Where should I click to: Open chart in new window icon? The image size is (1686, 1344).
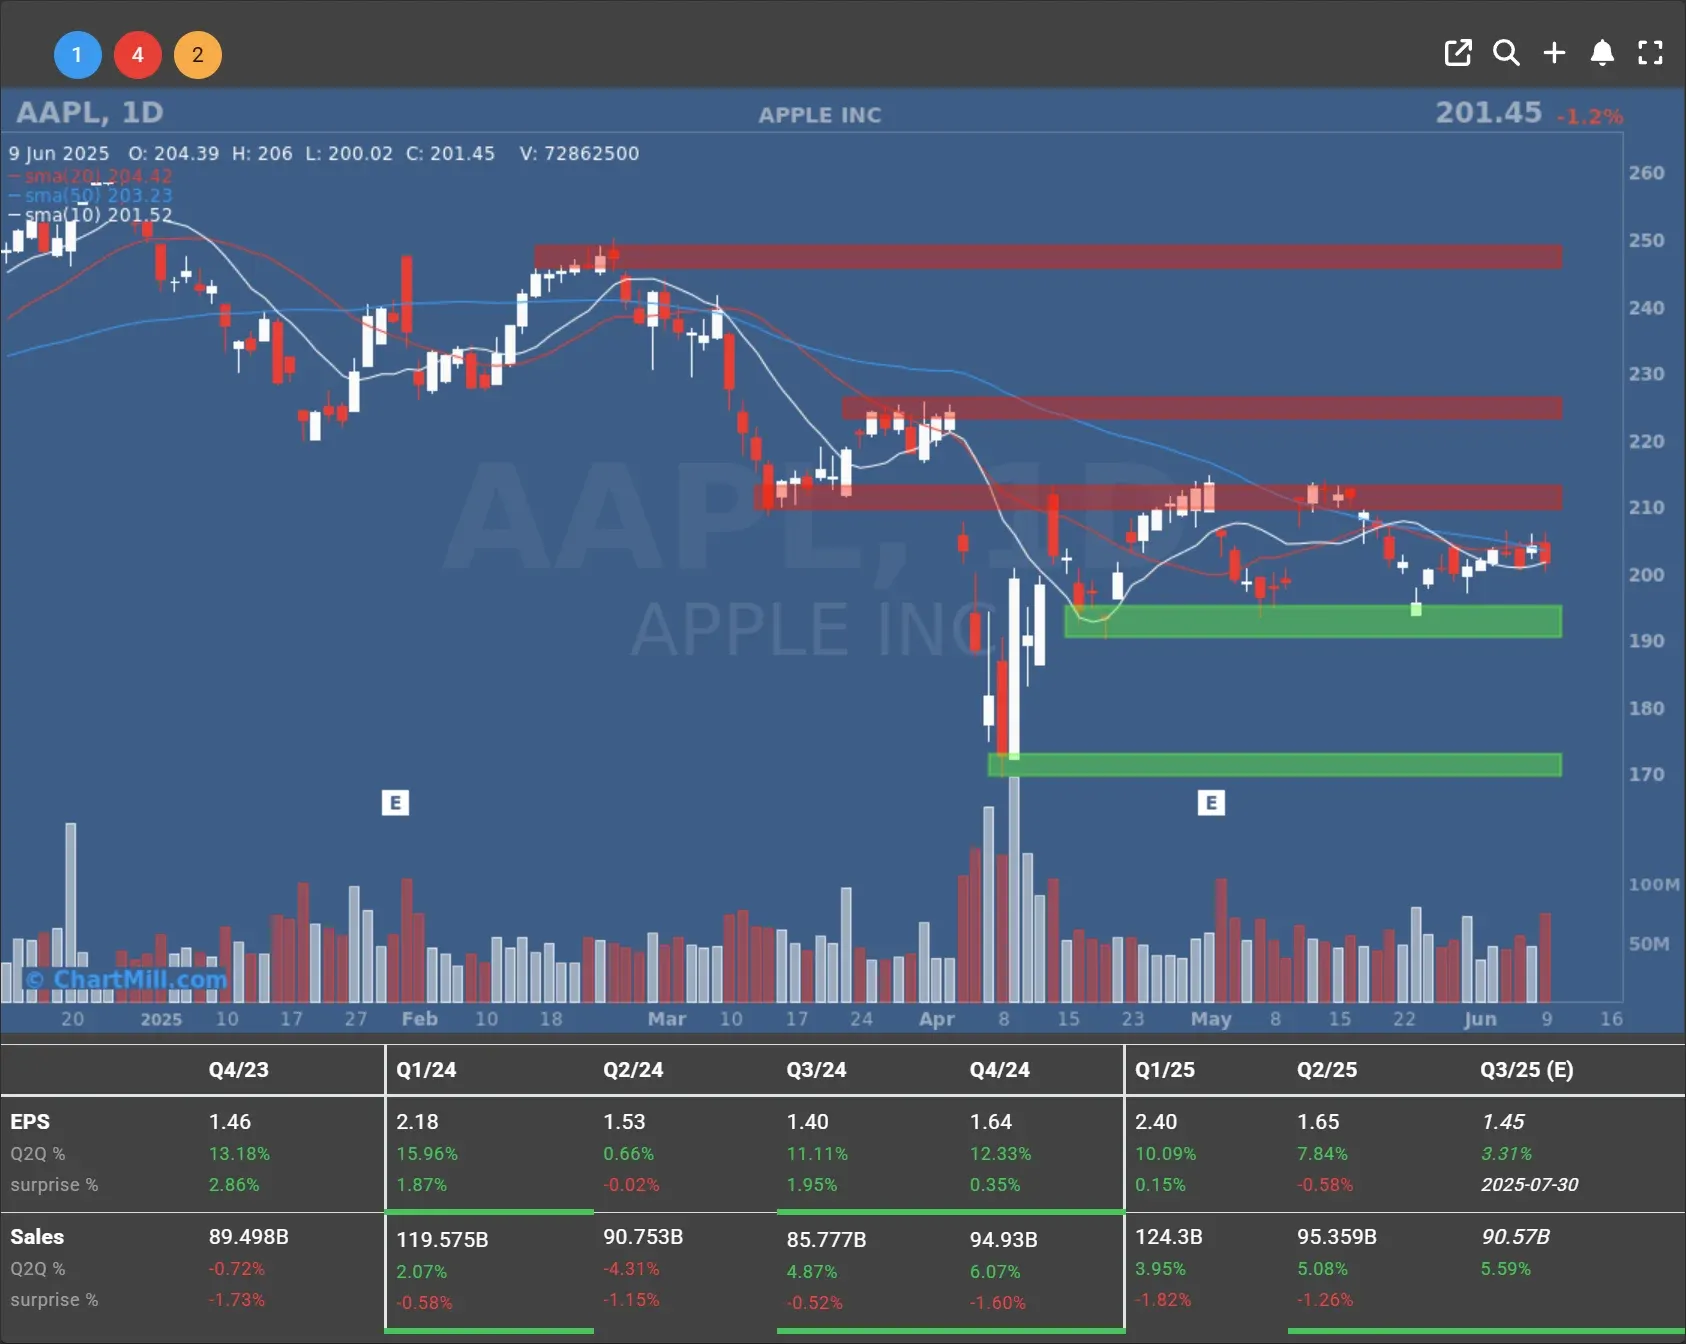point(1458,53)
